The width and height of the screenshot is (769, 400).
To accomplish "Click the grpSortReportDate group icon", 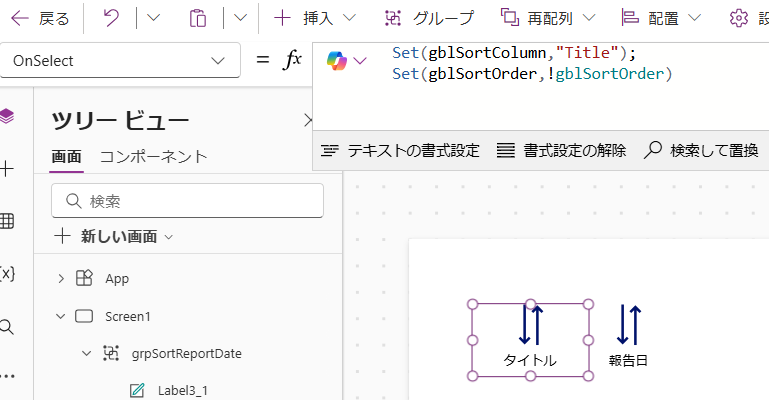I will [110, 353].
